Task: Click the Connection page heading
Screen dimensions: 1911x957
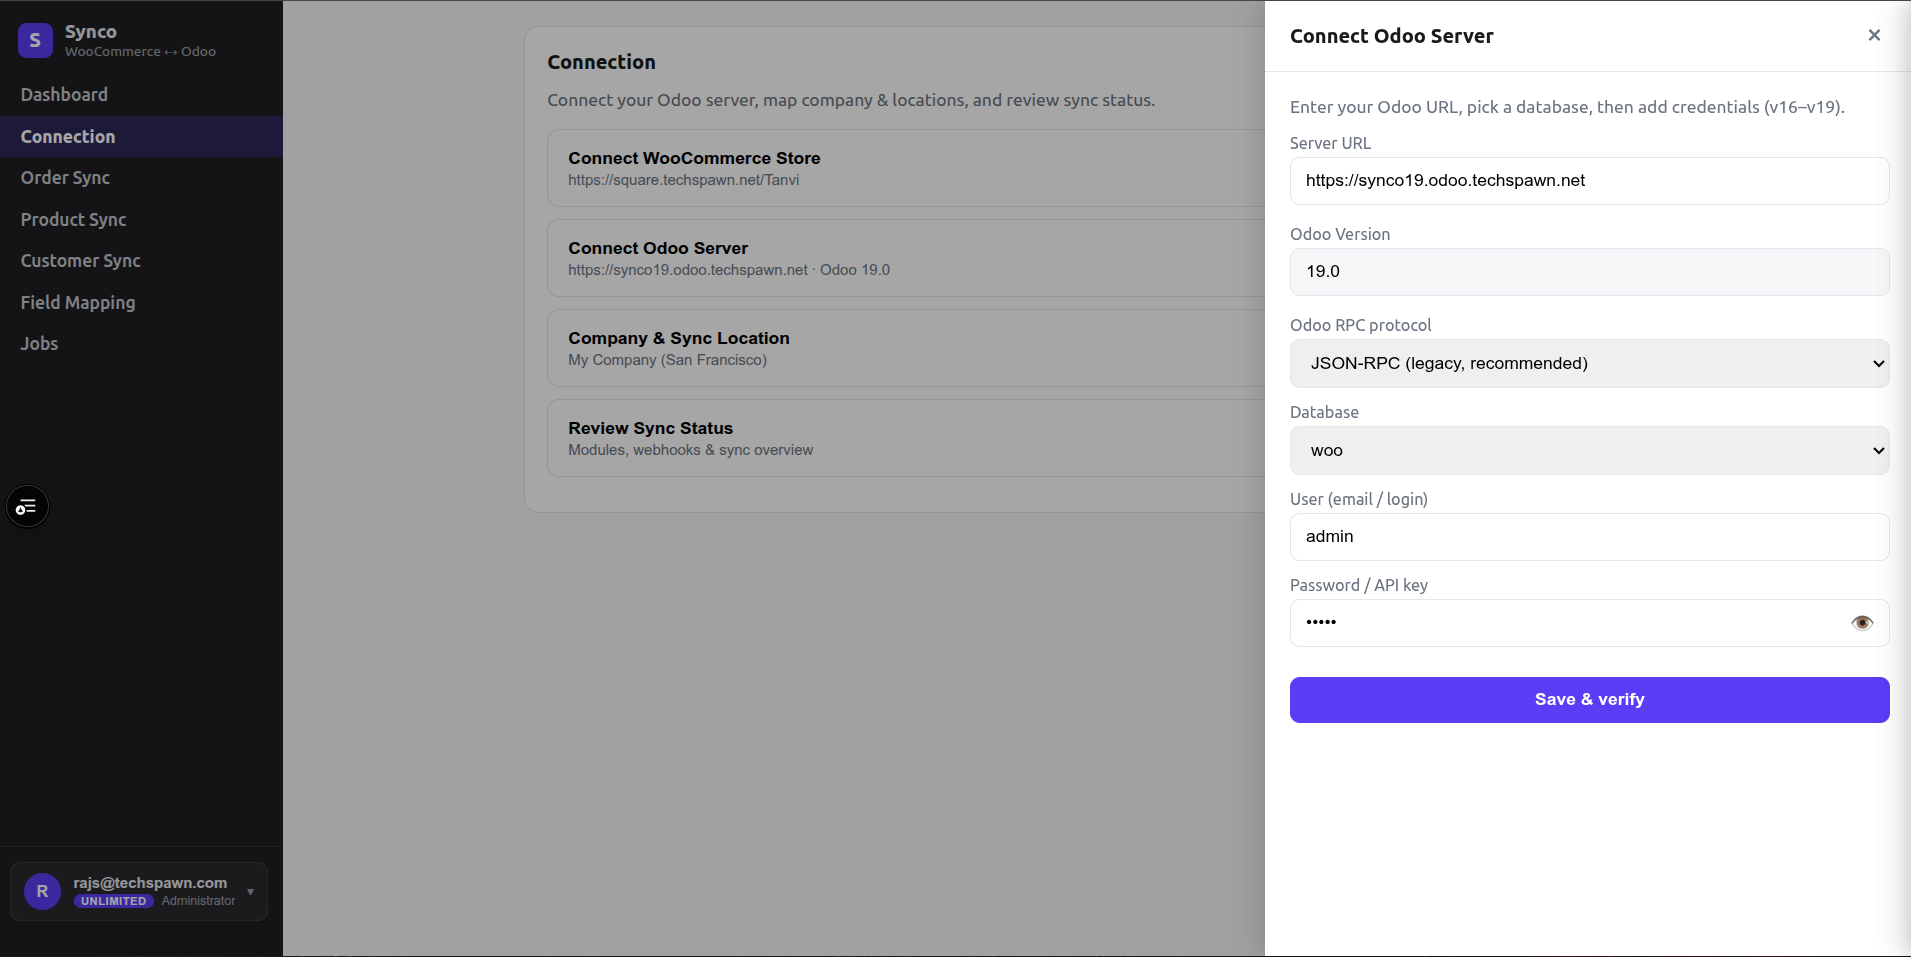Action: point(601,62)
